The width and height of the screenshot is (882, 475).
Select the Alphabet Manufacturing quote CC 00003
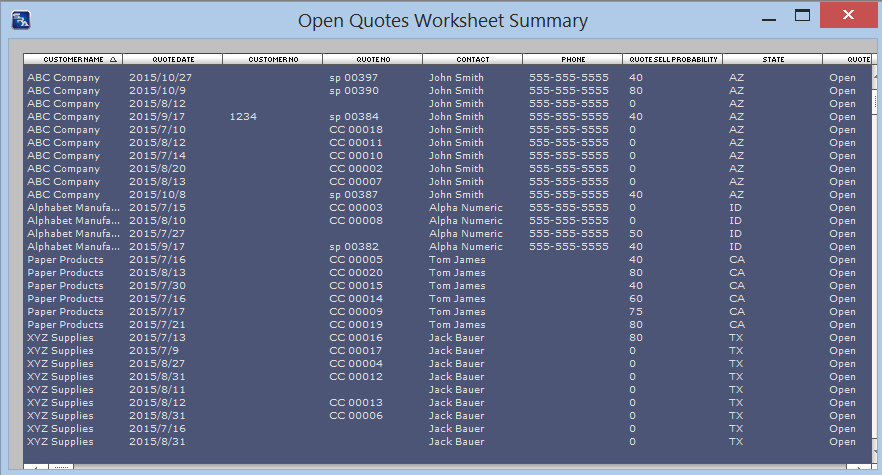pyautogui.click(x=355, y=208)
